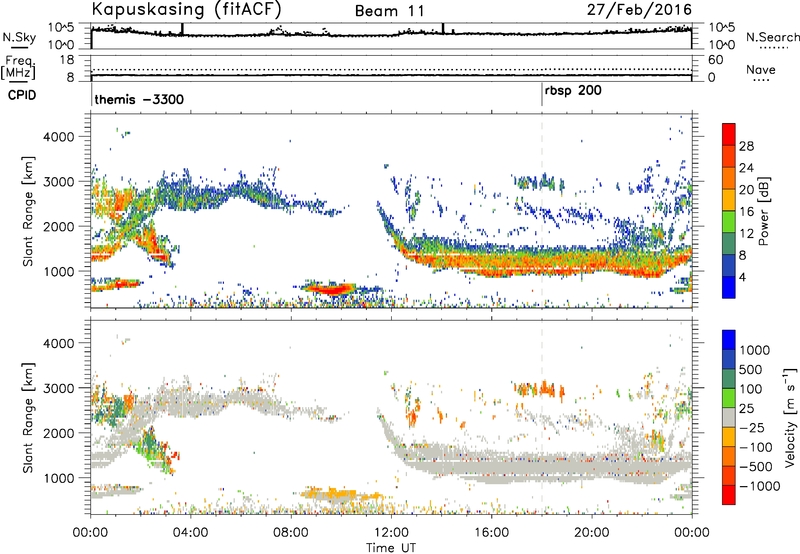Click the 18 tick on frequency axis

(67, 60)
